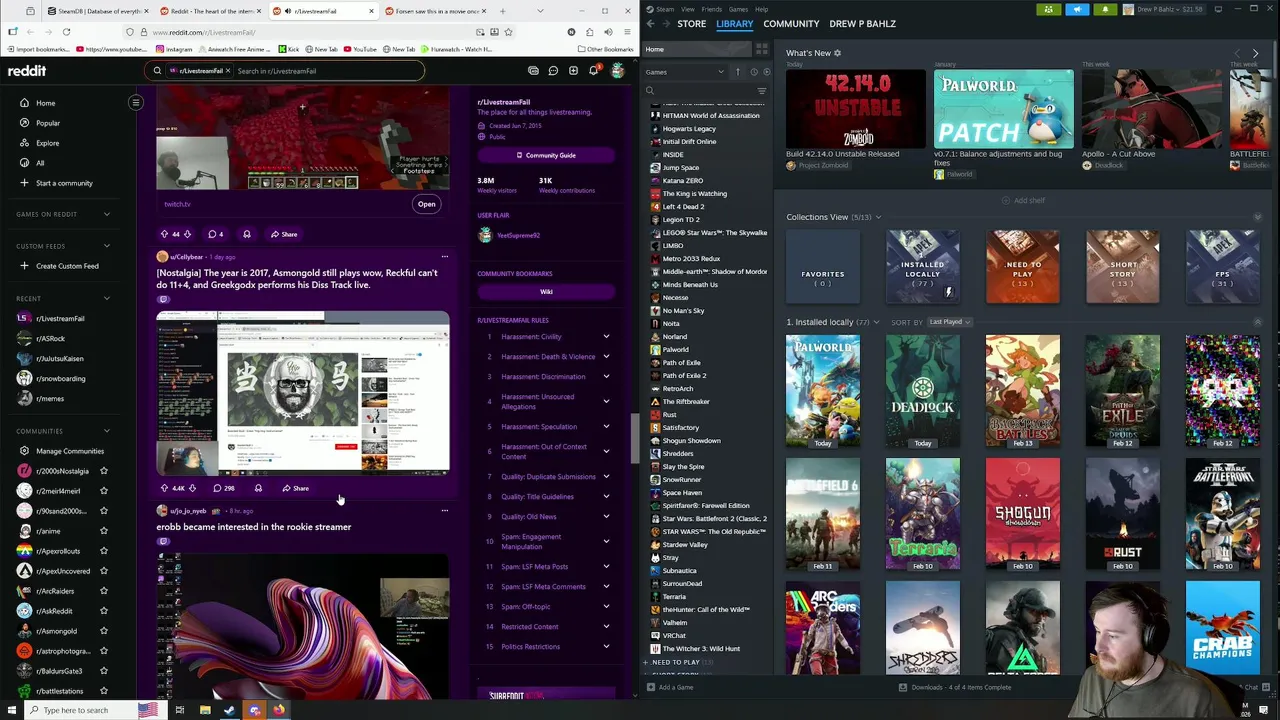The height and width of the screenshot is (720, 1280).
Task: Click Steam library recent clock filter icon
Action: click(754, 72)
